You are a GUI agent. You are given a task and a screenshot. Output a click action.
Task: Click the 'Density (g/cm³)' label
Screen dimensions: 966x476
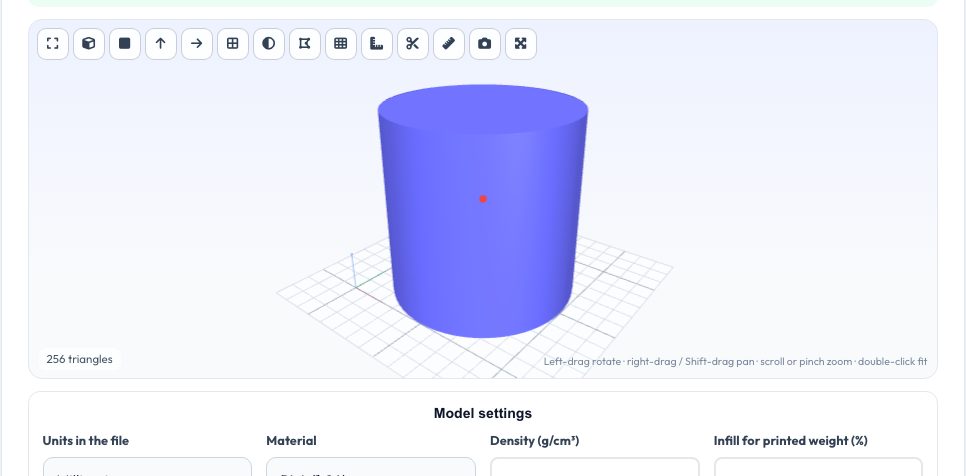[535, 441]
